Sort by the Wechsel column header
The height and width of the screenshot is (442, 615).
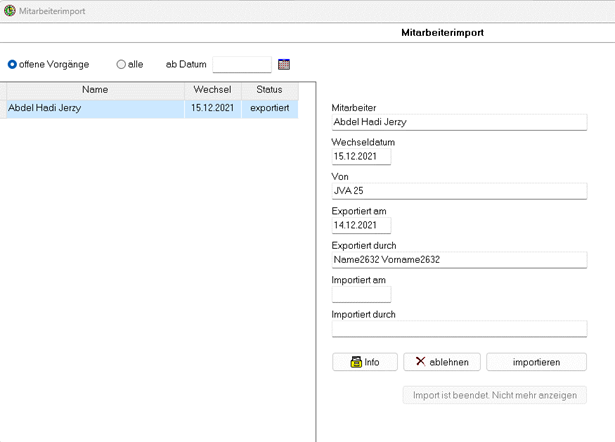pyautogui.click(x=213, y=90)
